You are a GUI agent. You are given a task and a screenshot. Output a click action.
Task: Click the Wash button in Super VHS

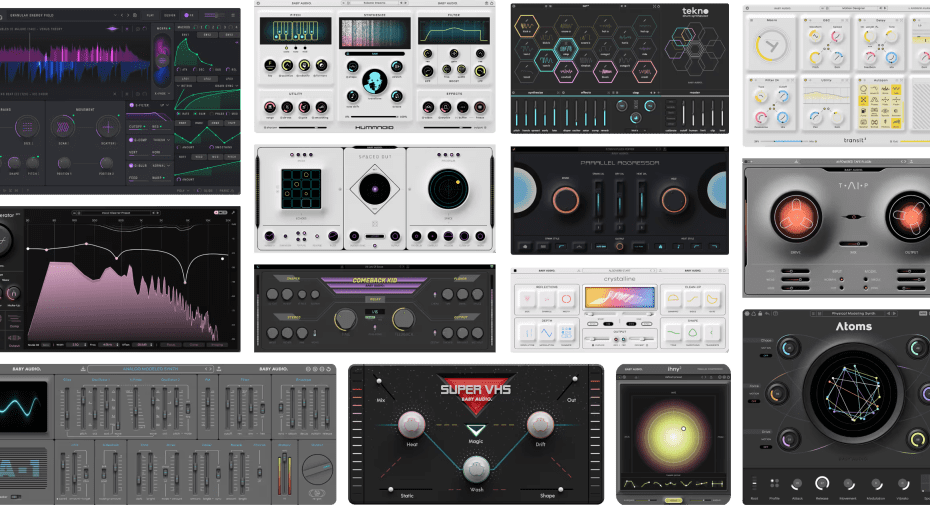[x=476, y=468]
